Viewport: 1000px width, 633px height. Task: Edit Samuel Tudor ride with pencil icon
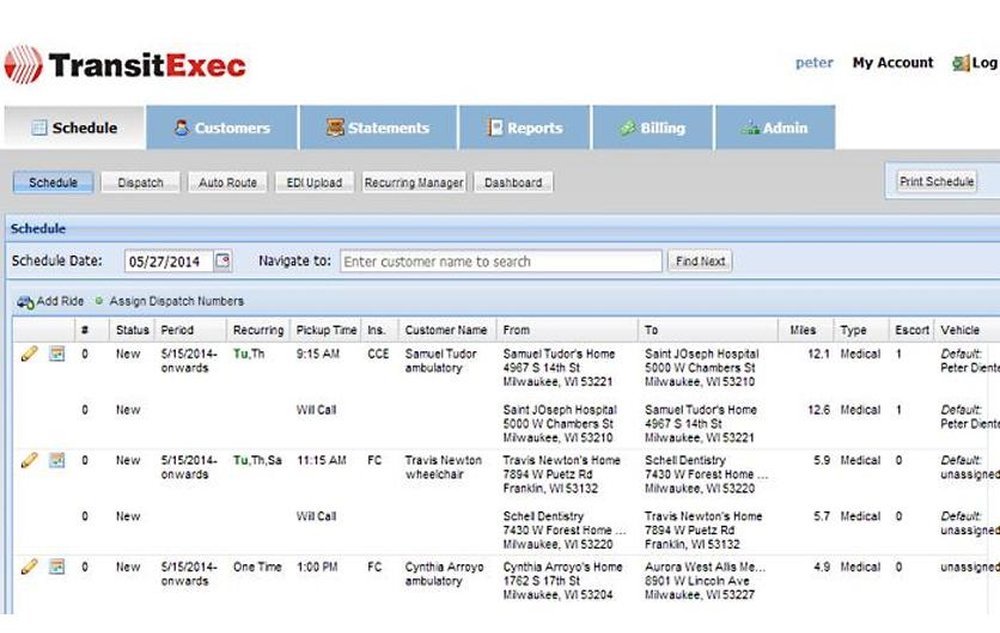point(29,354)
